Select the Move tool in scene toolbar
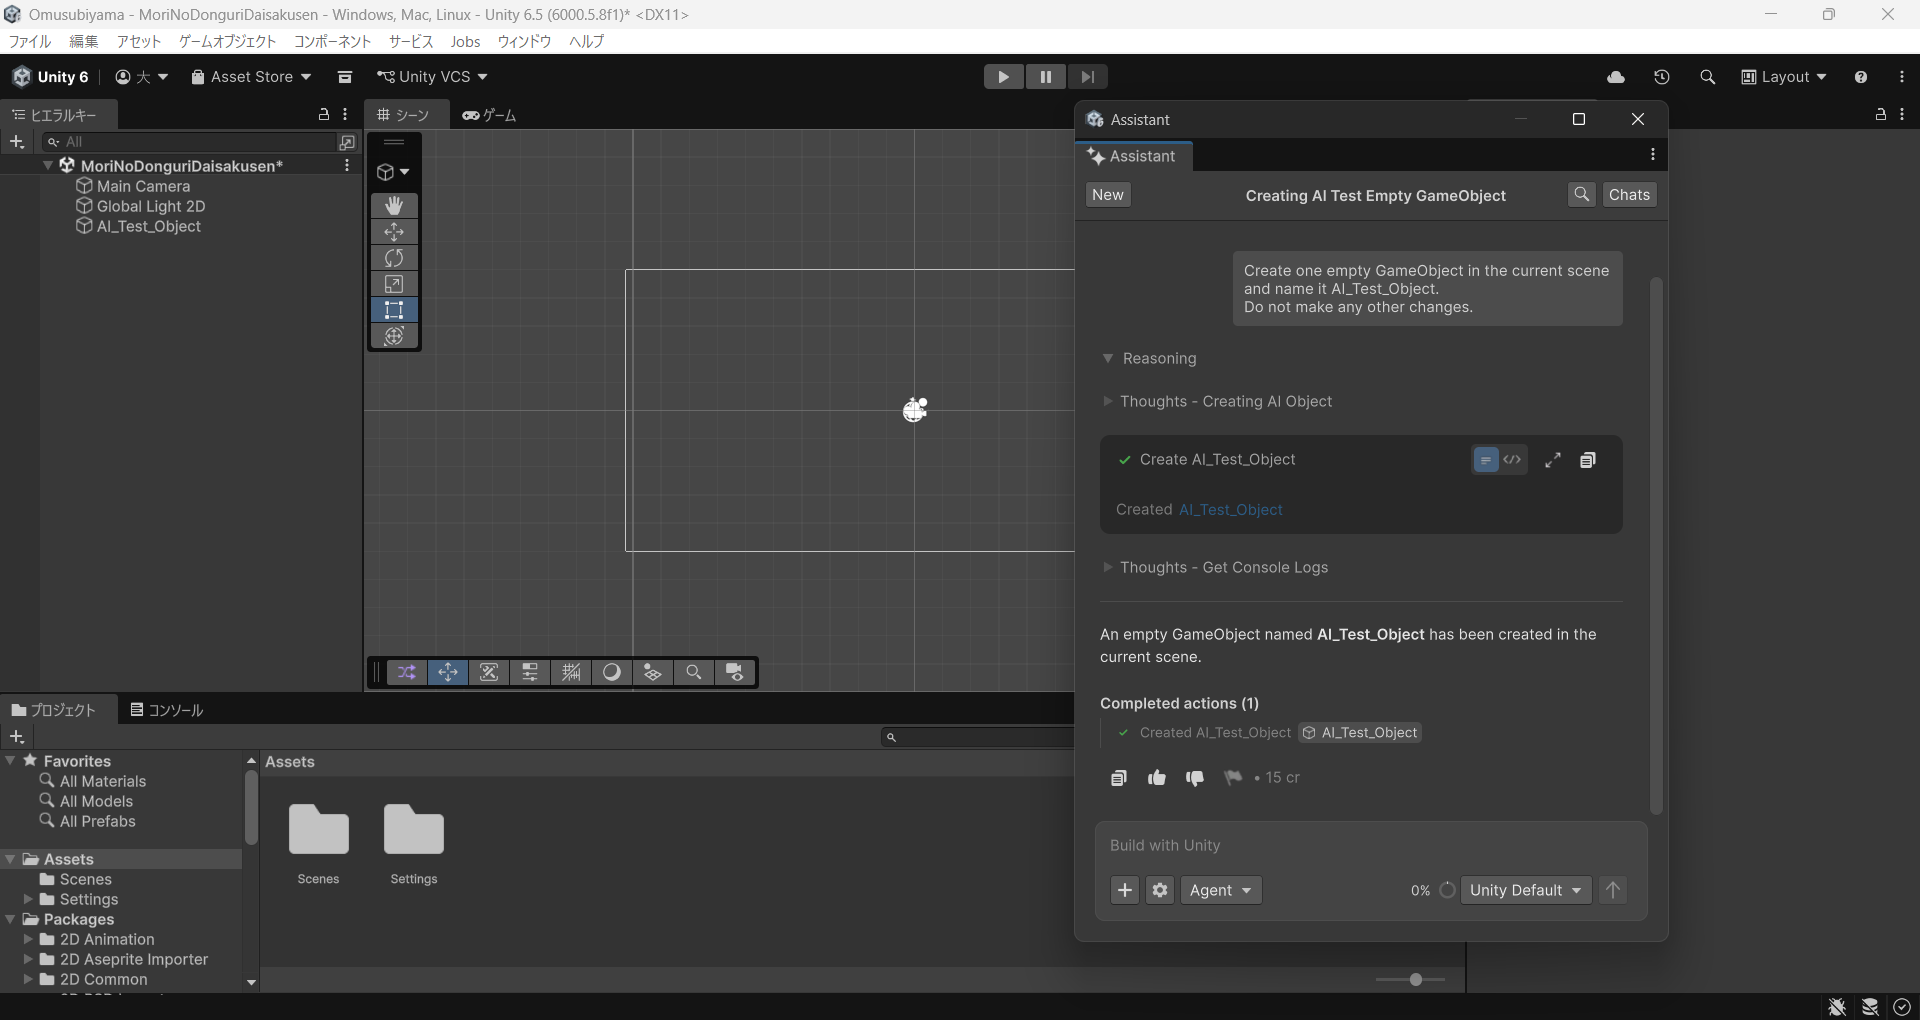1920x1020 pixels. pyautogui.click(x=394, y=232)
